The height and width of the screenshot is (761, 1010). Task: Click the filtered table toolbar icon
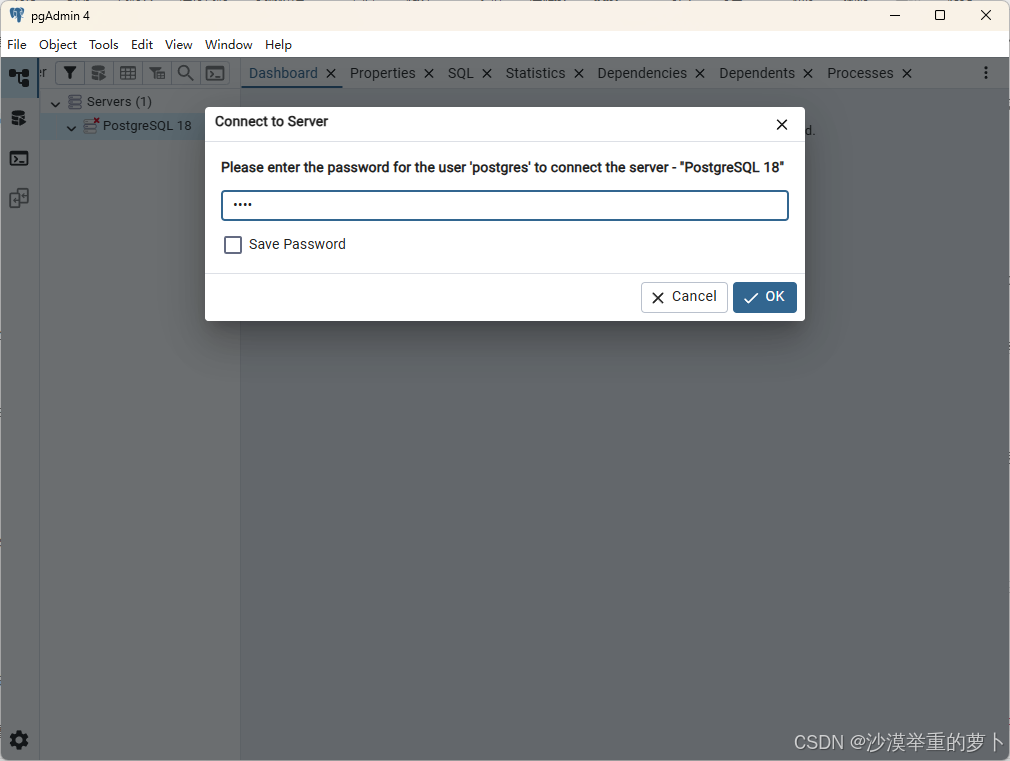click(157, 73)
